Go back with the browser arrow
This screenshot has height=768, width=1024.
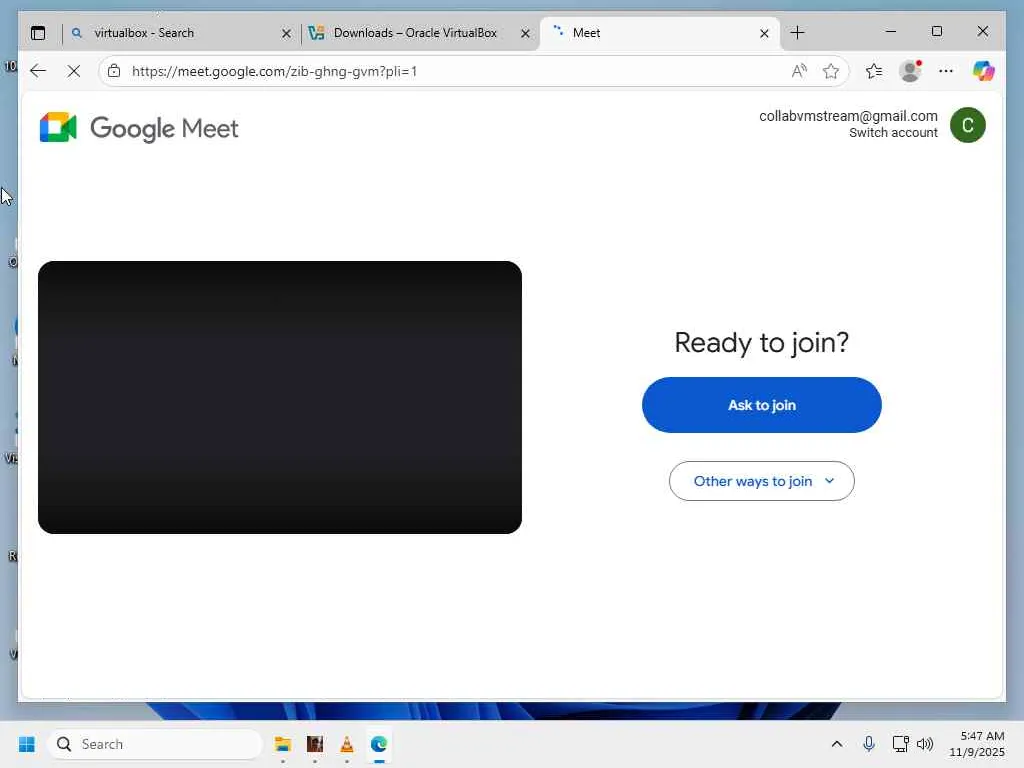[x=38, y=71]
